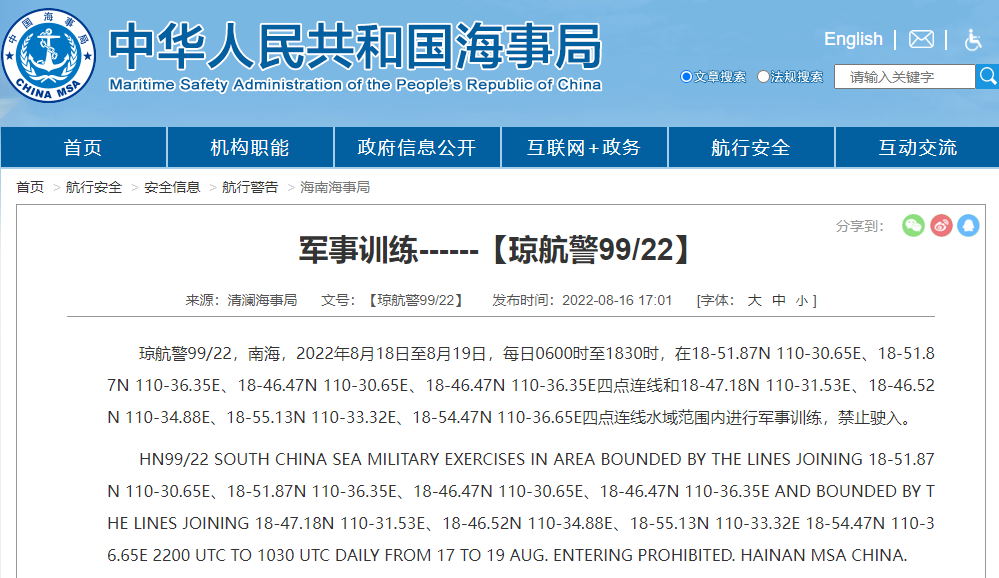Share the article via QQ
The image size is (999, 578).
click(x=966, y=227)
